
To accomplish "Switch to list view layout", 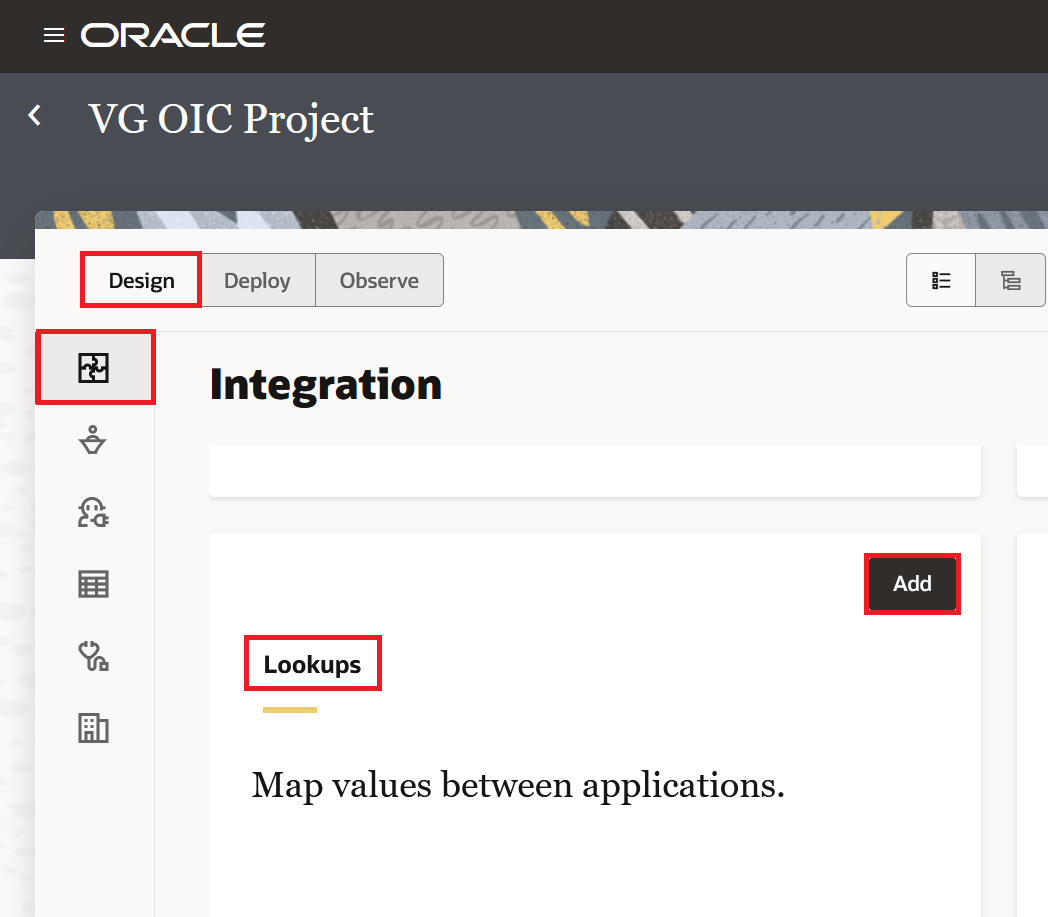I will (x=941, y=281).
